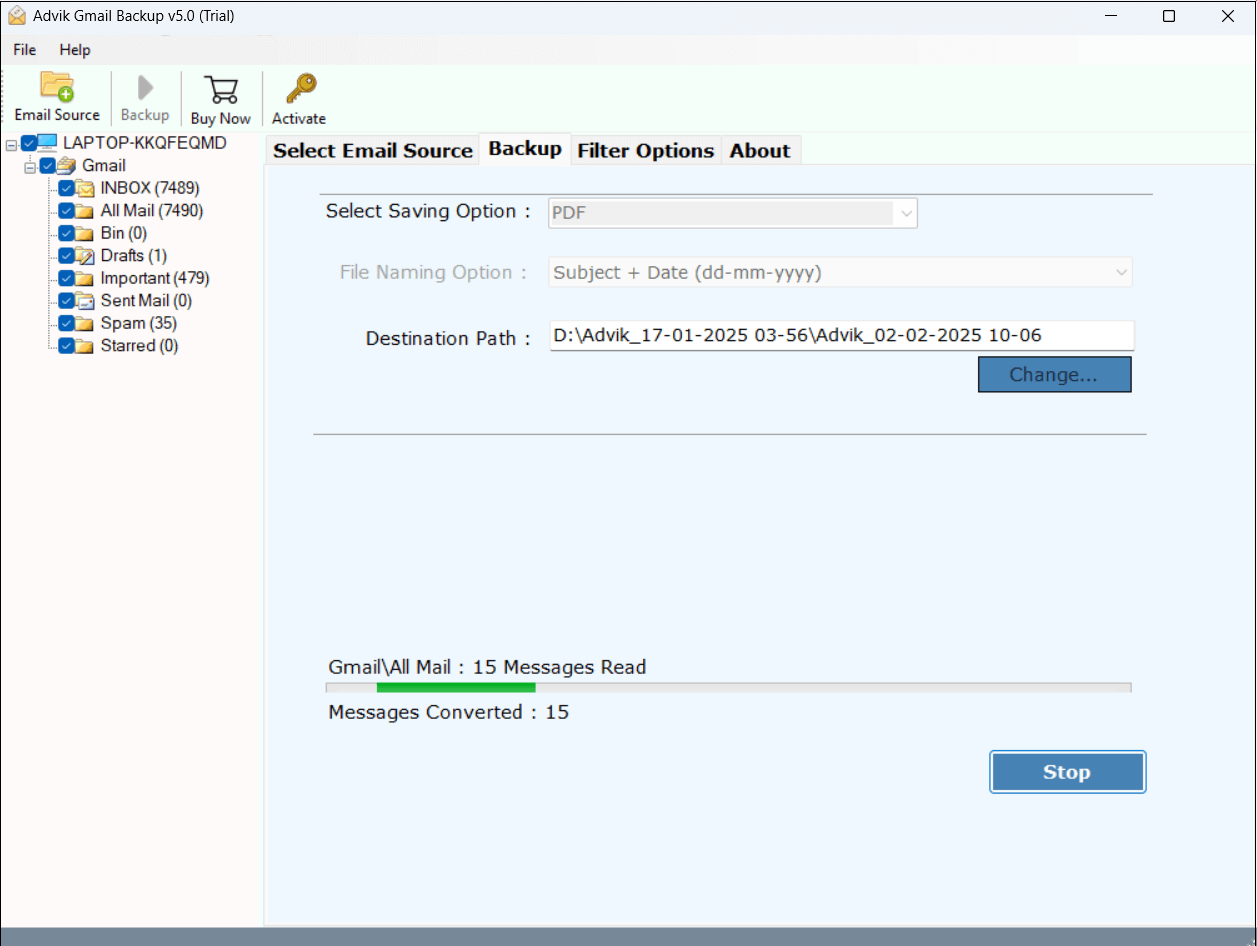
Task: Switch to Filter Options tab
Action: [646, 150]
